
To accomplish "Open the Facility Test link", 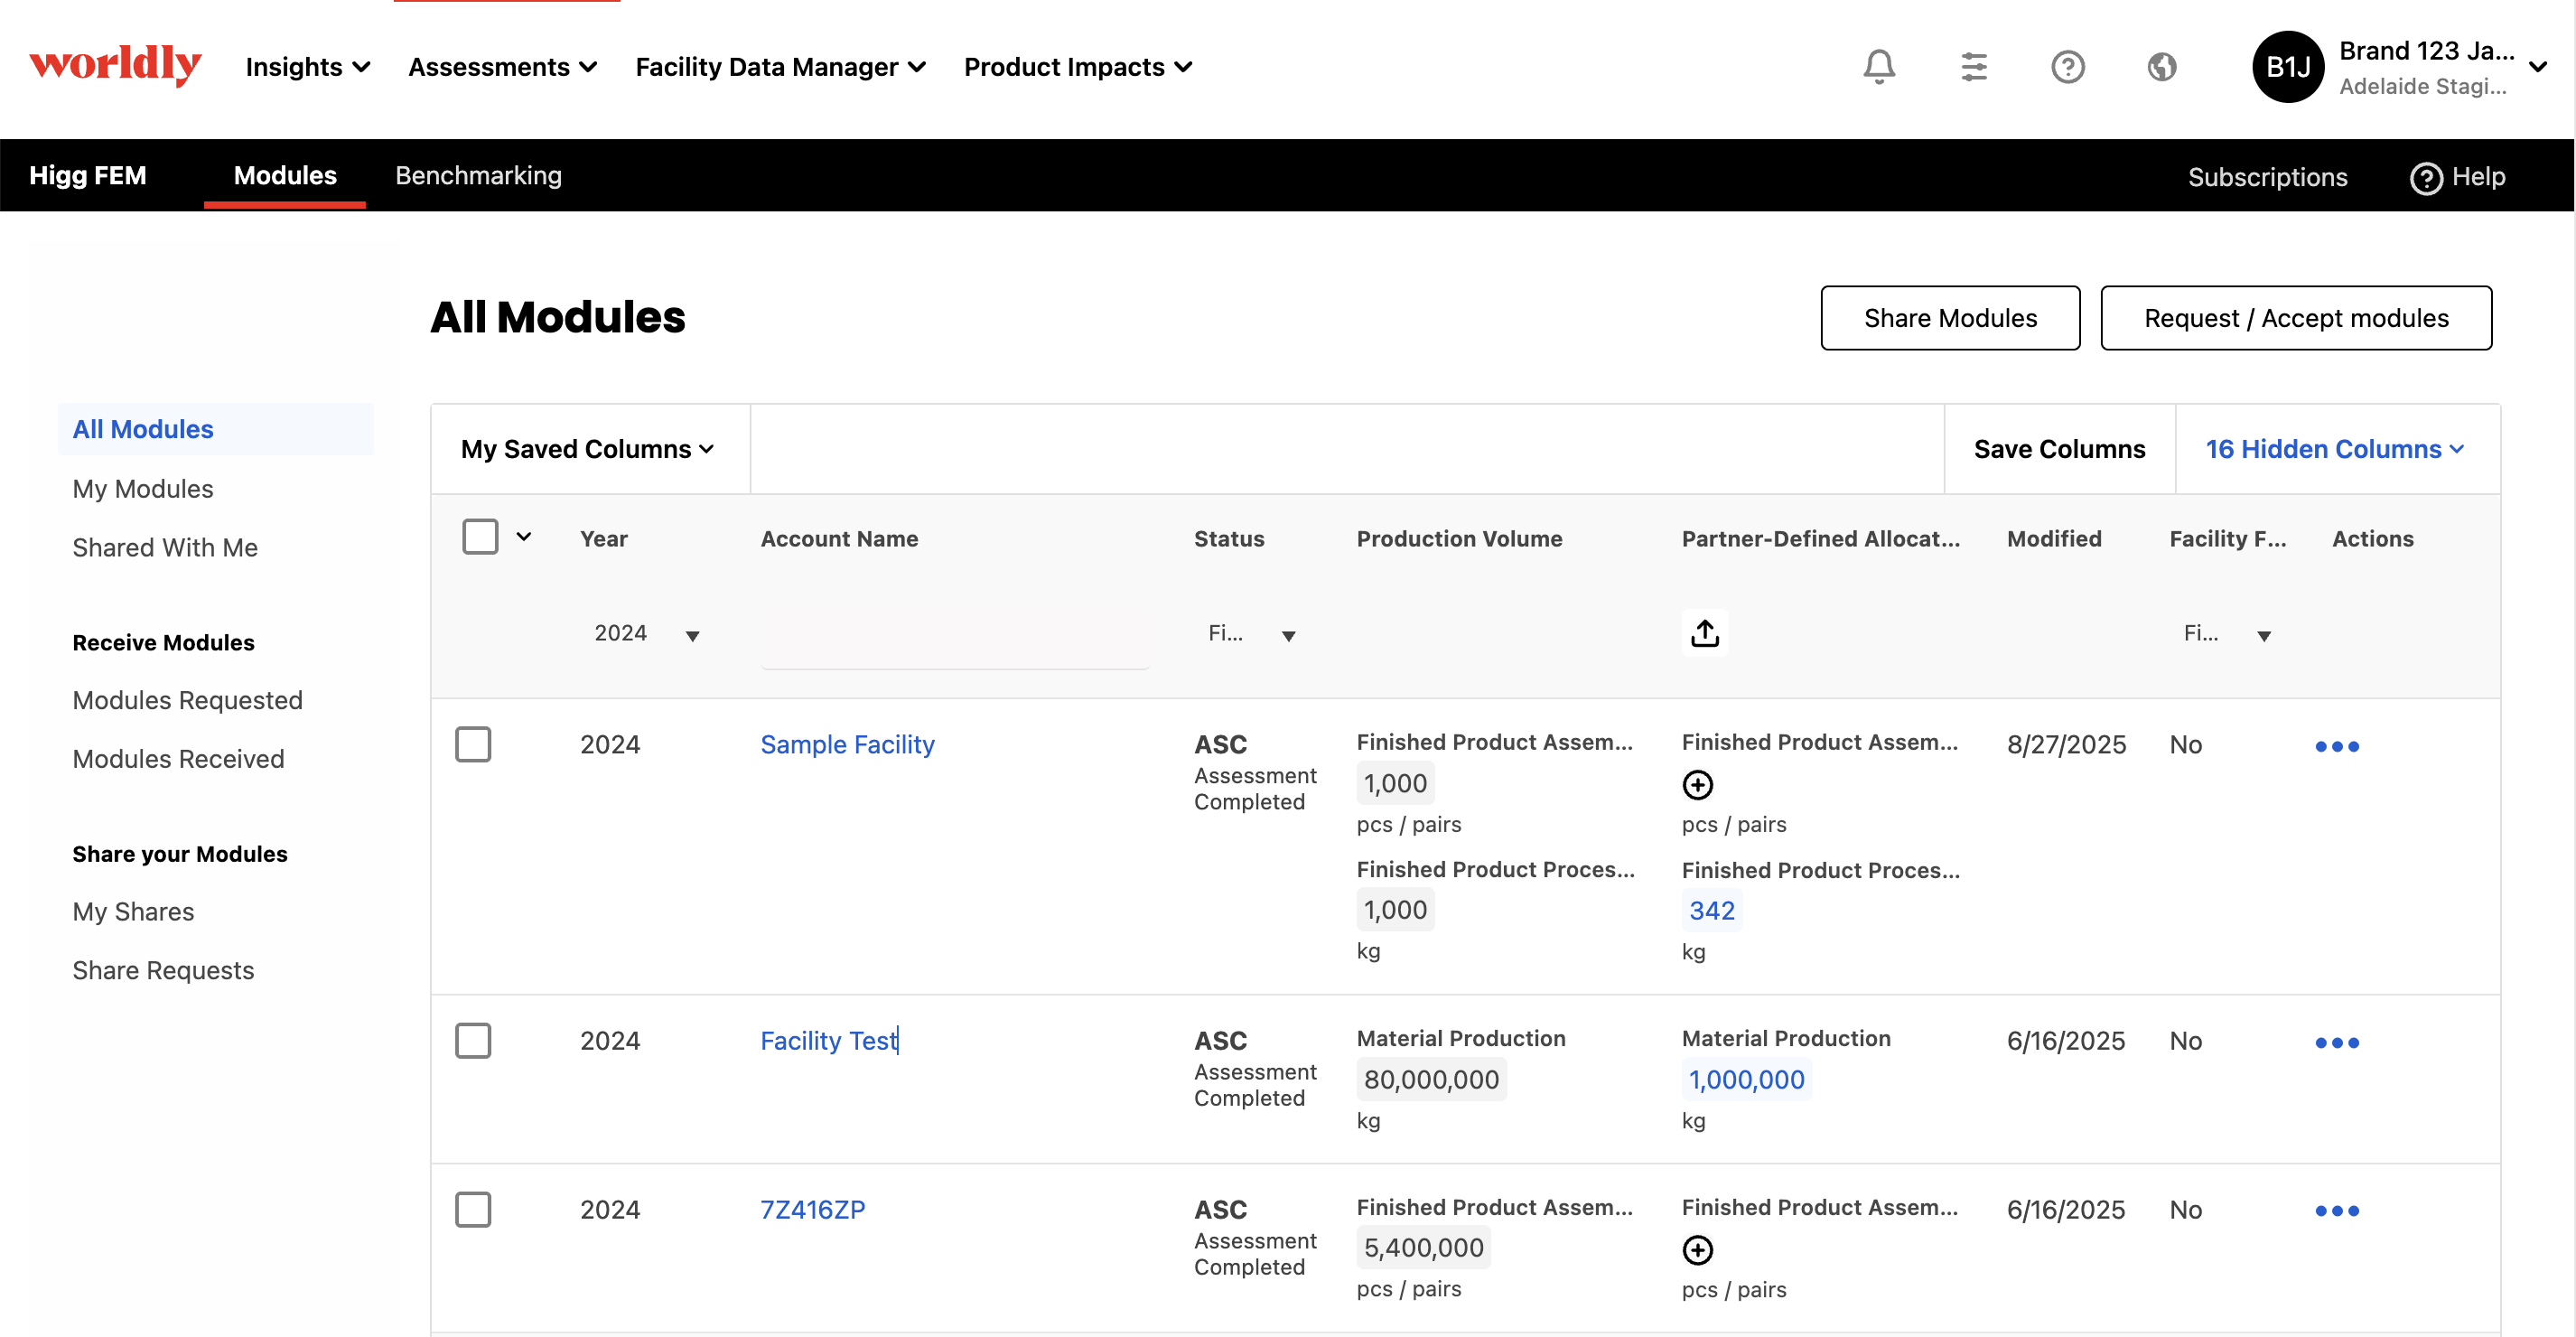I will 829,1041.
